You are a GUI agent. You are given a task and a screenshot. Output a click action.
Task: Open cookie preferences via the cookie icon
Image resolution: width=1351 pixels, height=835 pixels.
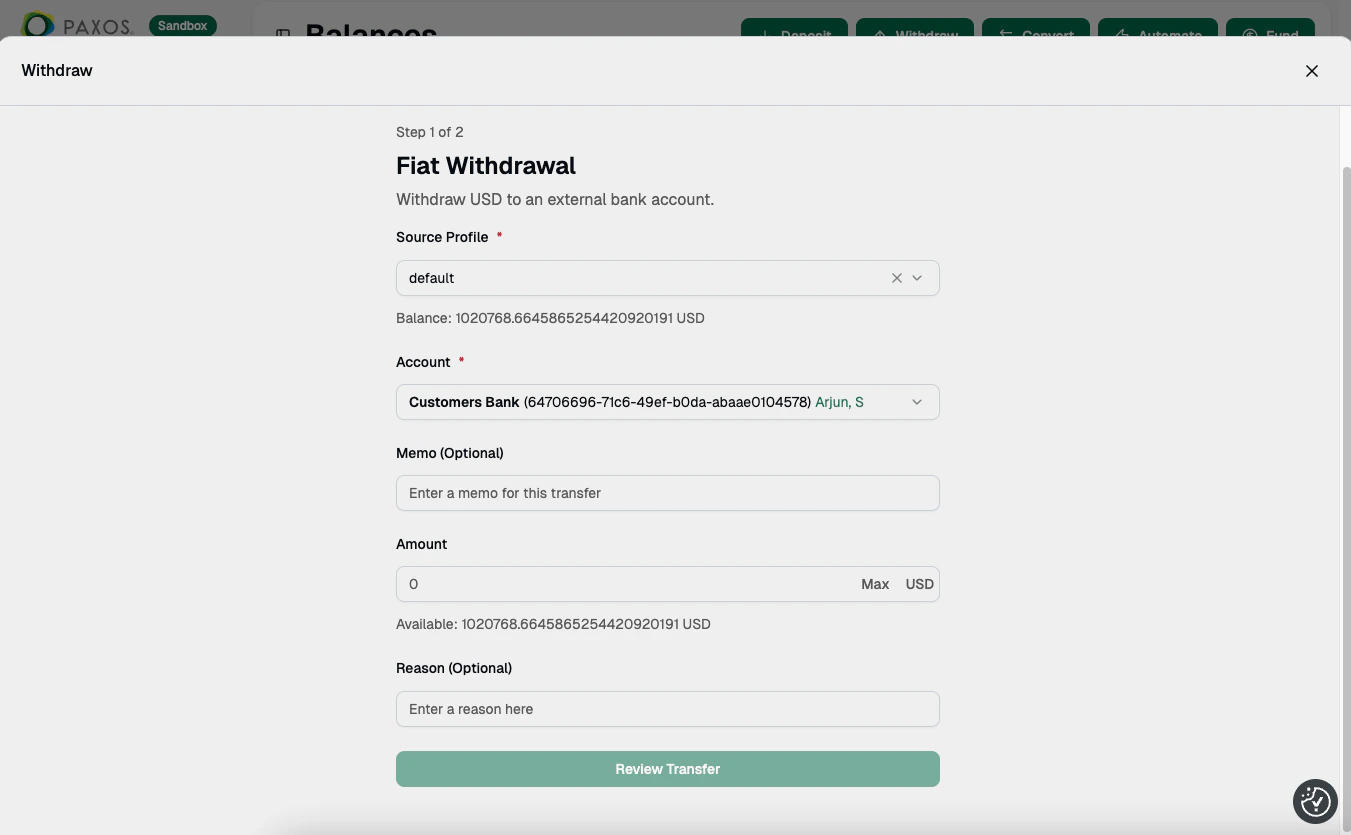(1314, 801)
